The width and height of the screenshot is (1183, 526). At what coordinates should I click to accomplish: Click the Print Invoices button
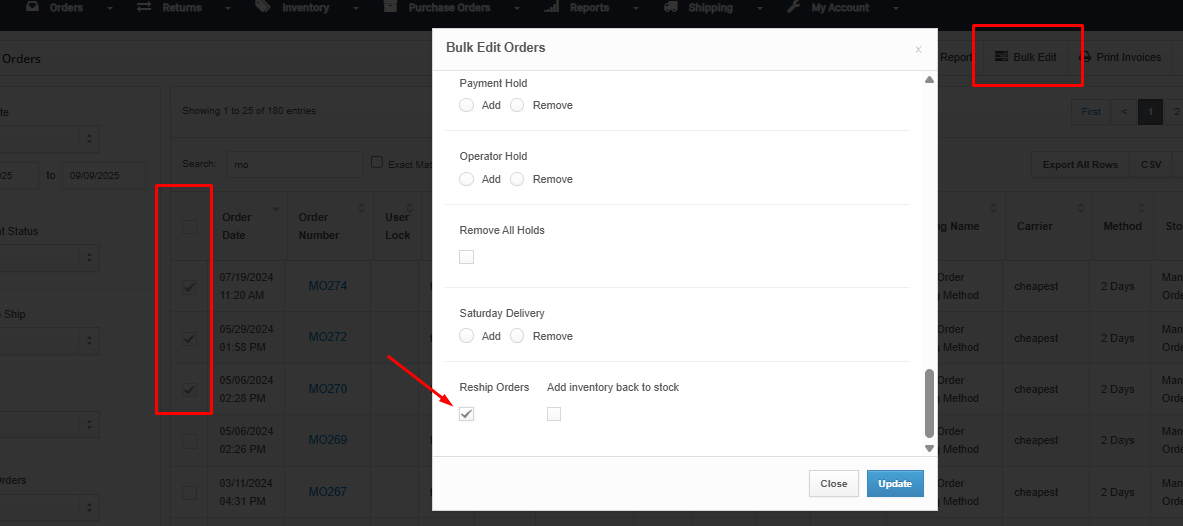click(1120, 57)
